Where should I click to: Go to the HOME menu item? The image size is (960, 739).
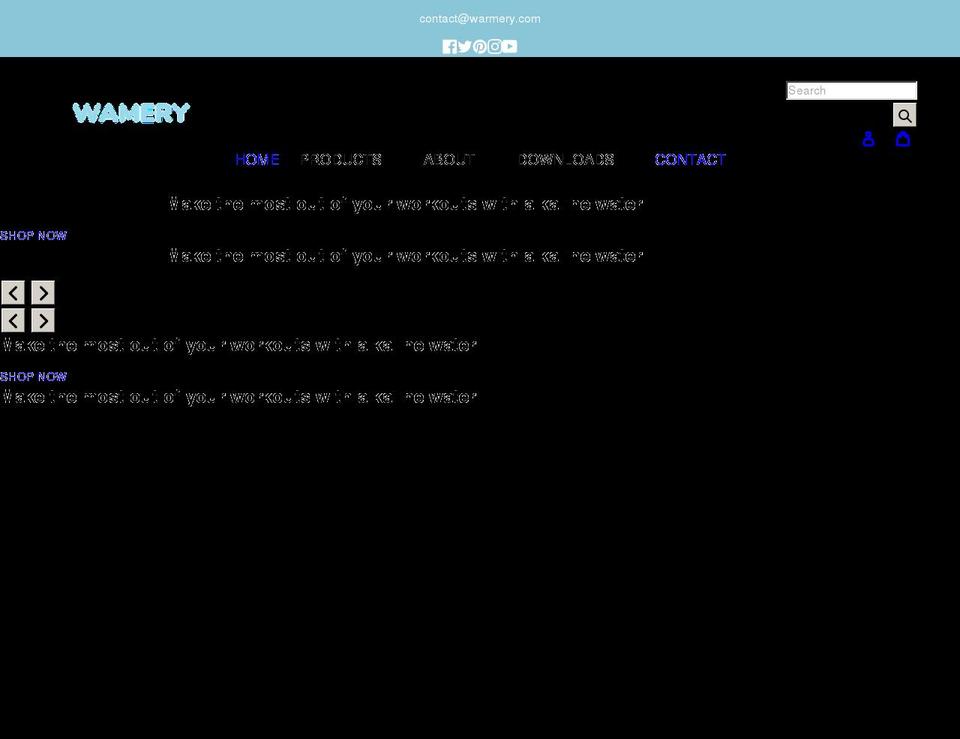click(x=257, y=160)
